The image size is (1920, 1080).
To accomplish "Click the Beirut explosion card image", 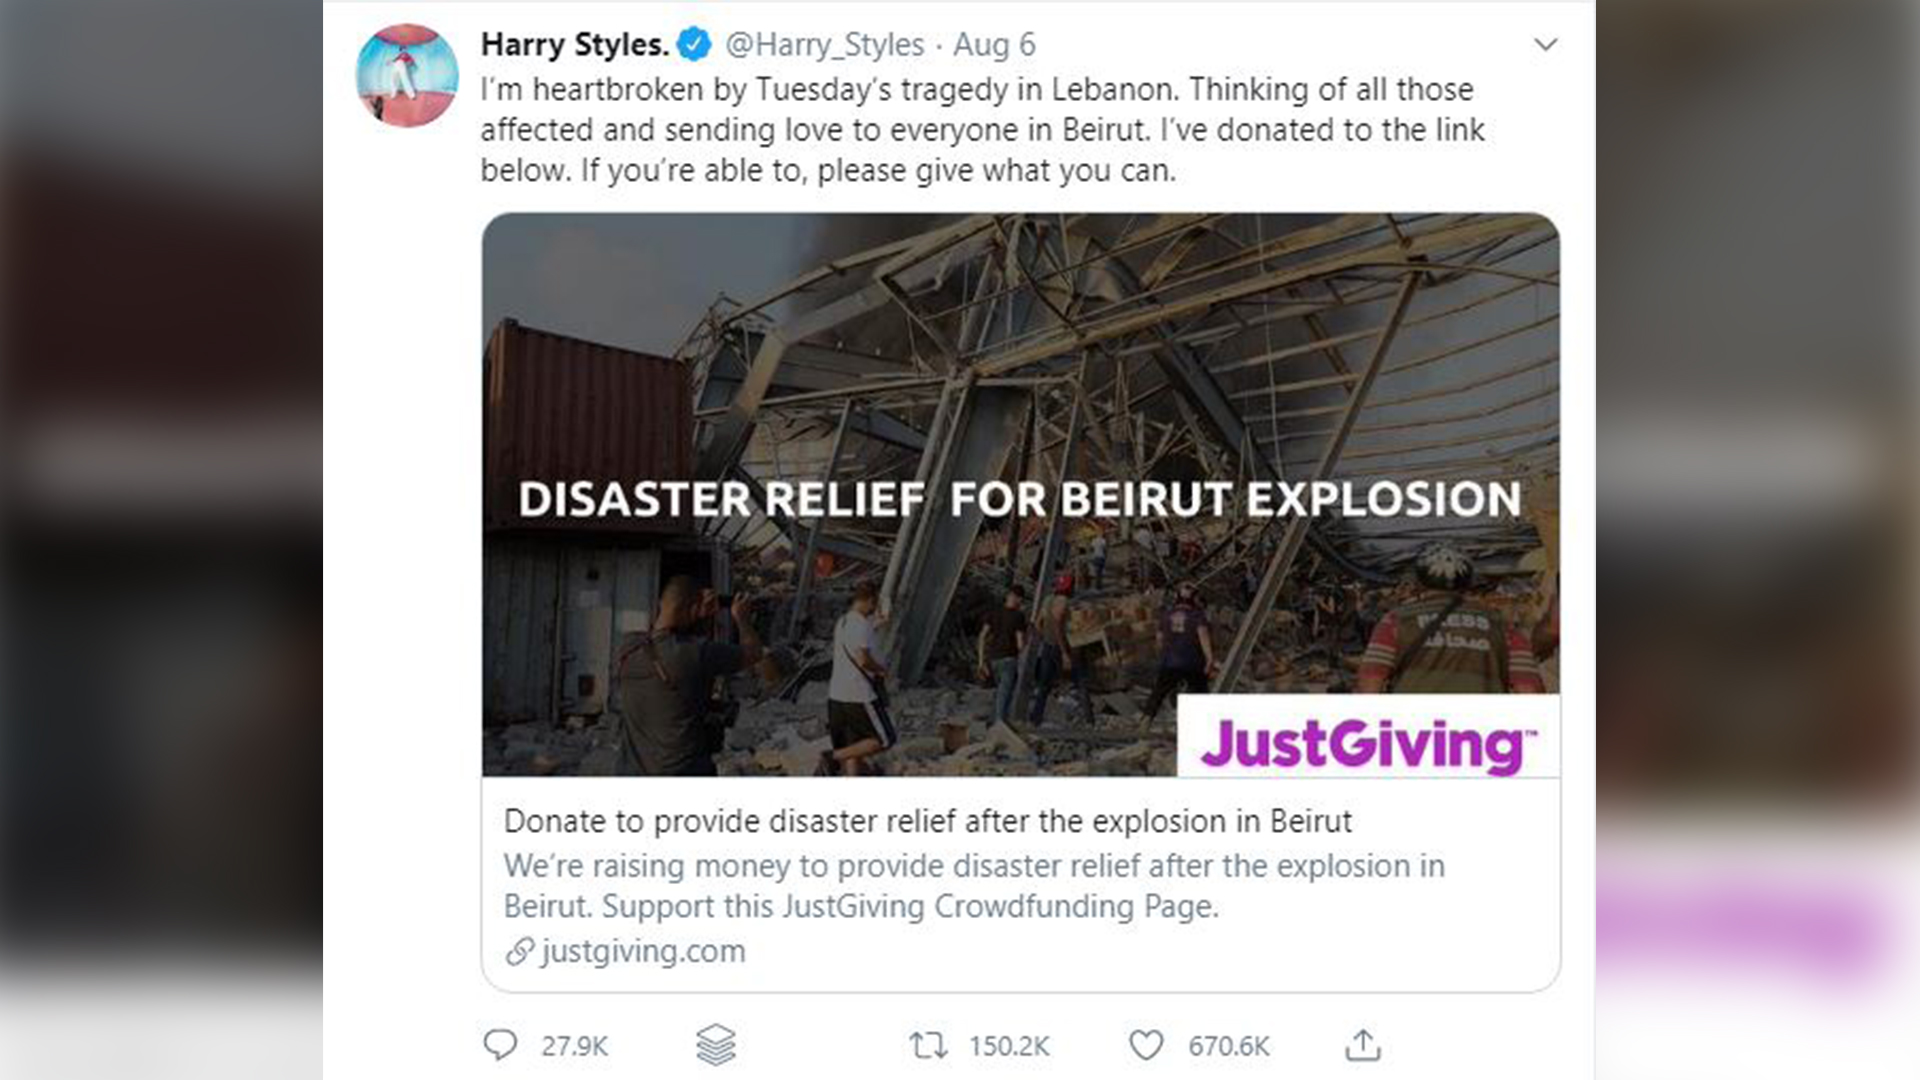I will 1020,400.
